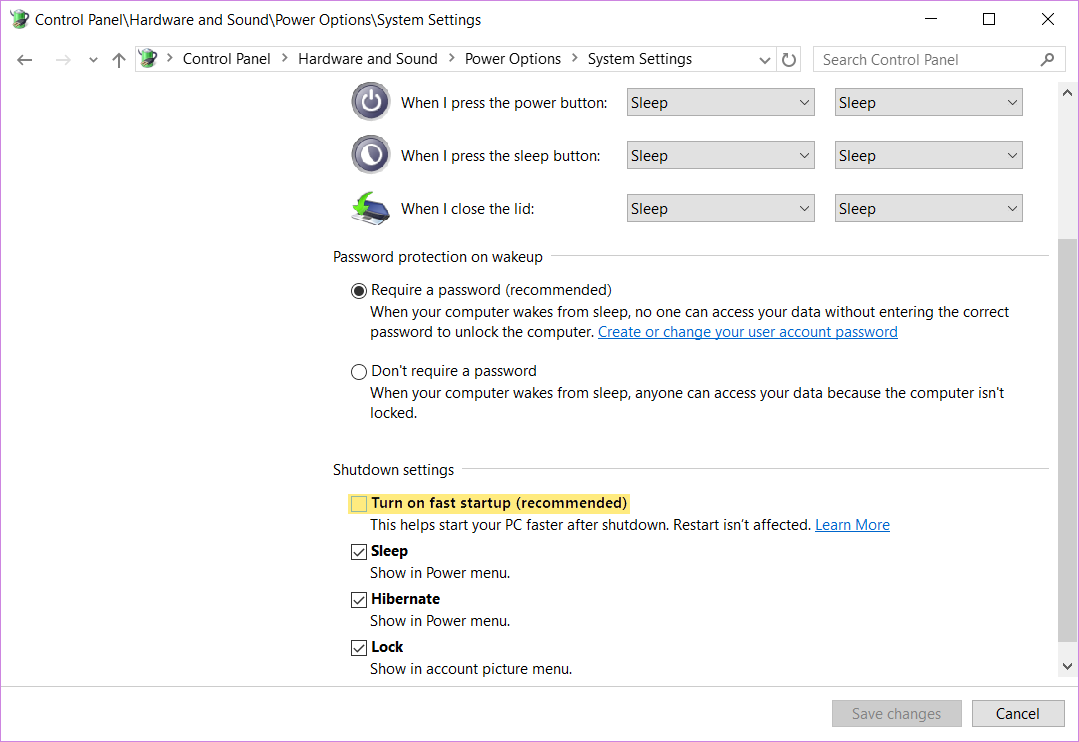Image resolution: width=1079 pixels, height=742 pixels.
Task: Open the Recent locations chevron
Action: tap(93, 60)
